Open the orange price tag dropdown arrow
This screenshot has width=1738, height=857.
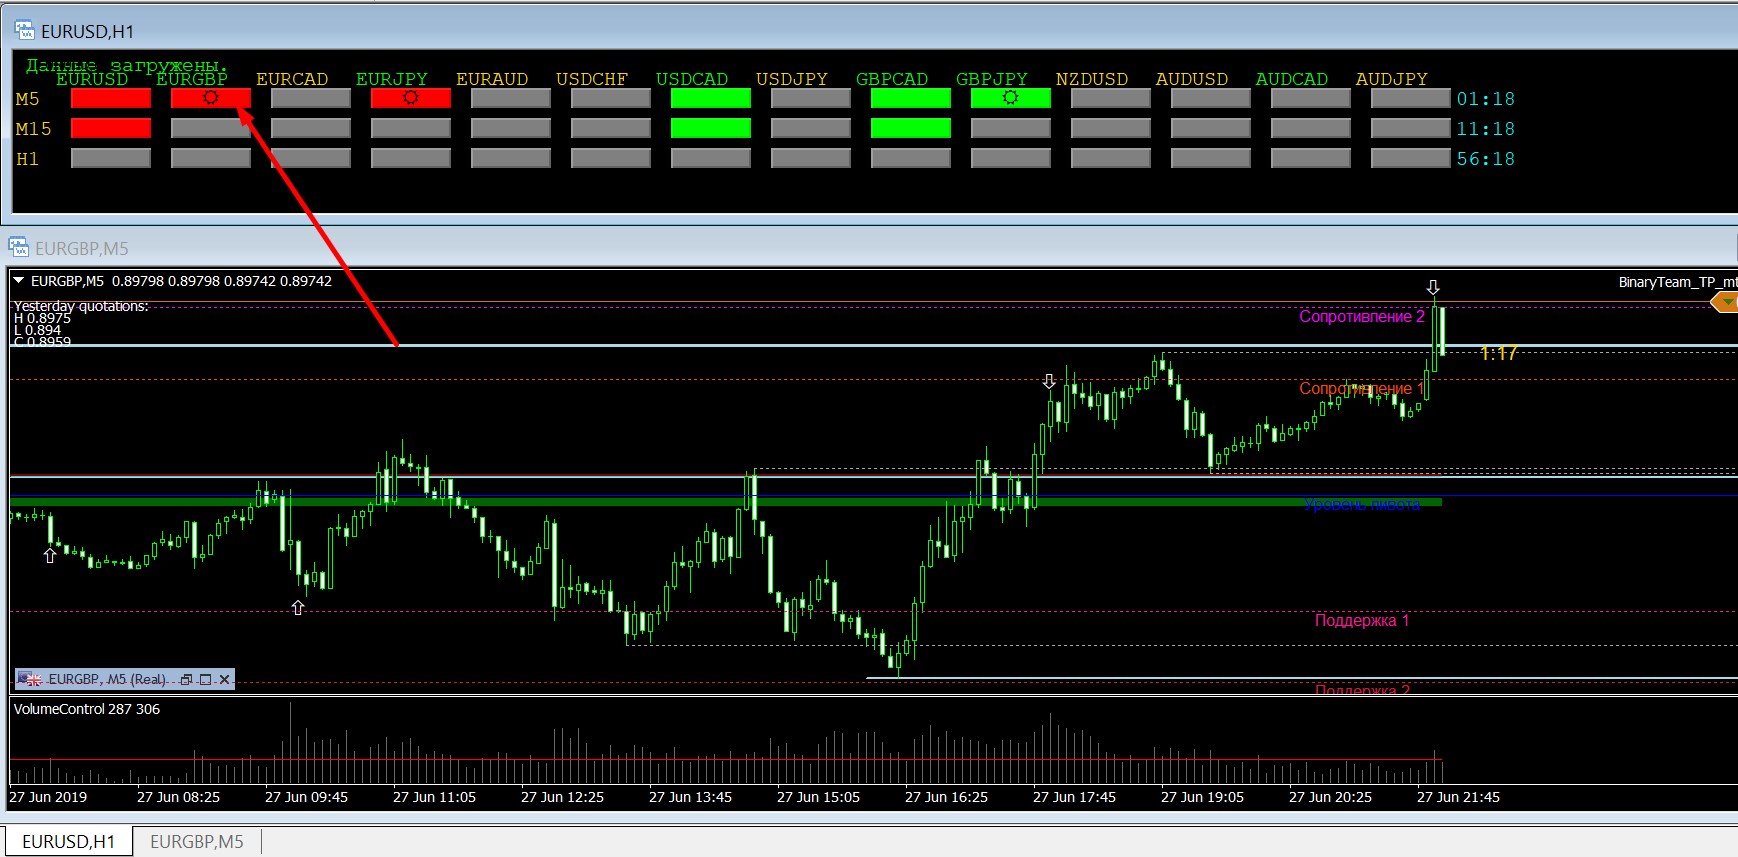coord(1727,302)
